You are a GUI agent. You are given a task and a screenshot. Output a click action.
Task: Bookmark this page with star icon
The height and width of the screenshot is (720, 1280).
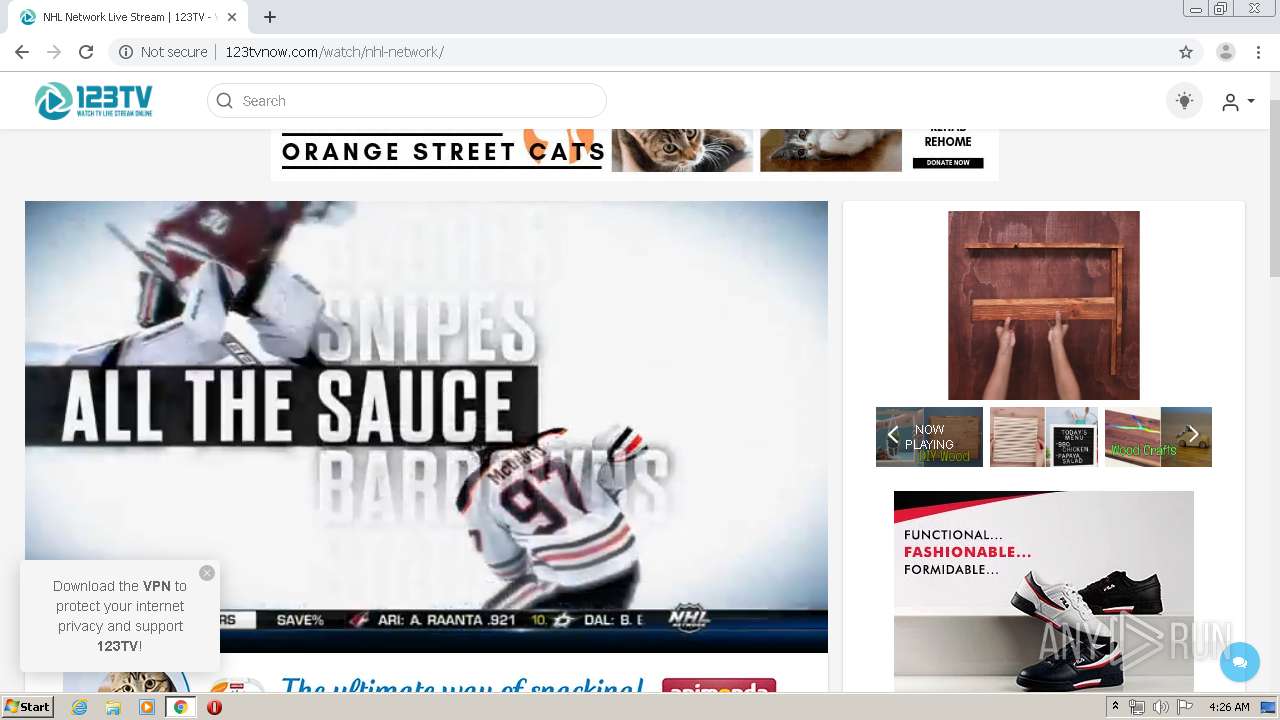pyautogui.click(x=1186, y=52)
